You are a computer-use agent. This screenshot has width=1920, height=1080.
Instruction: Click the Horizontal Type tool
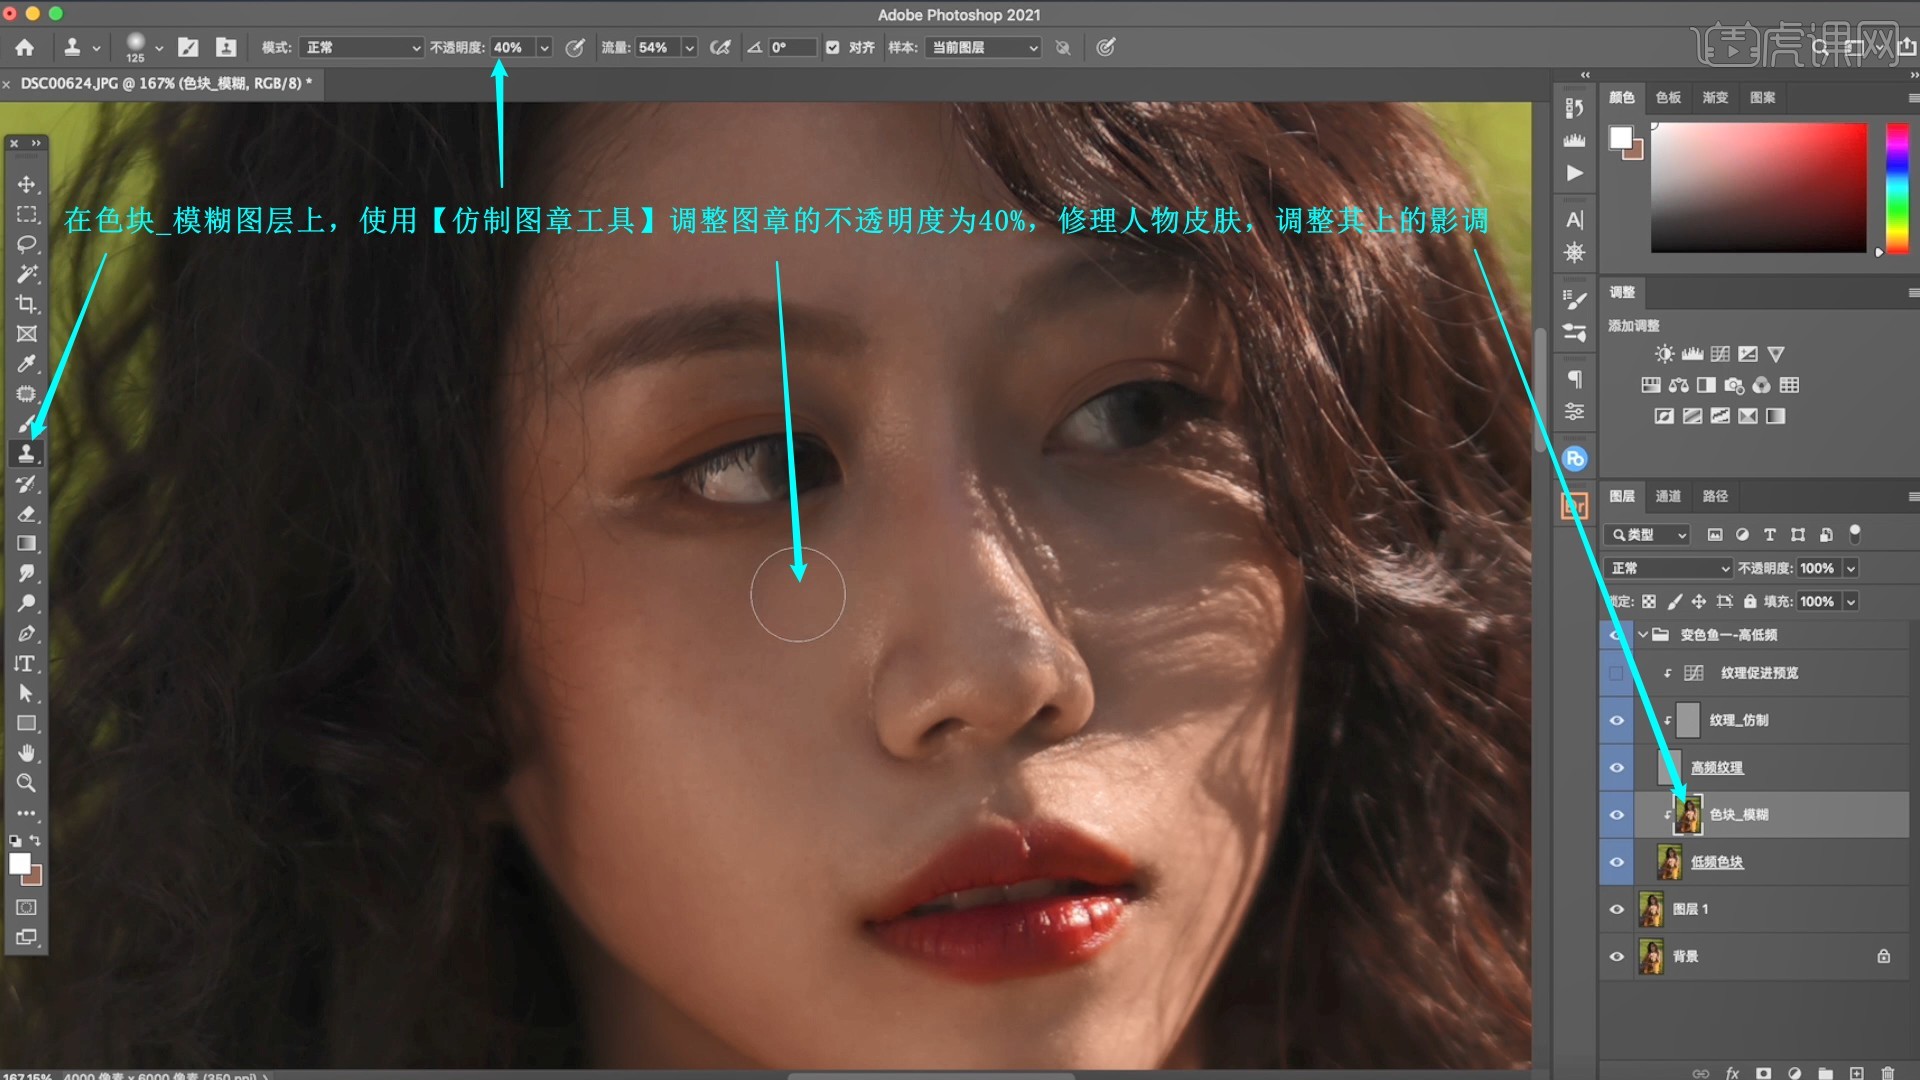coord(27,664)
